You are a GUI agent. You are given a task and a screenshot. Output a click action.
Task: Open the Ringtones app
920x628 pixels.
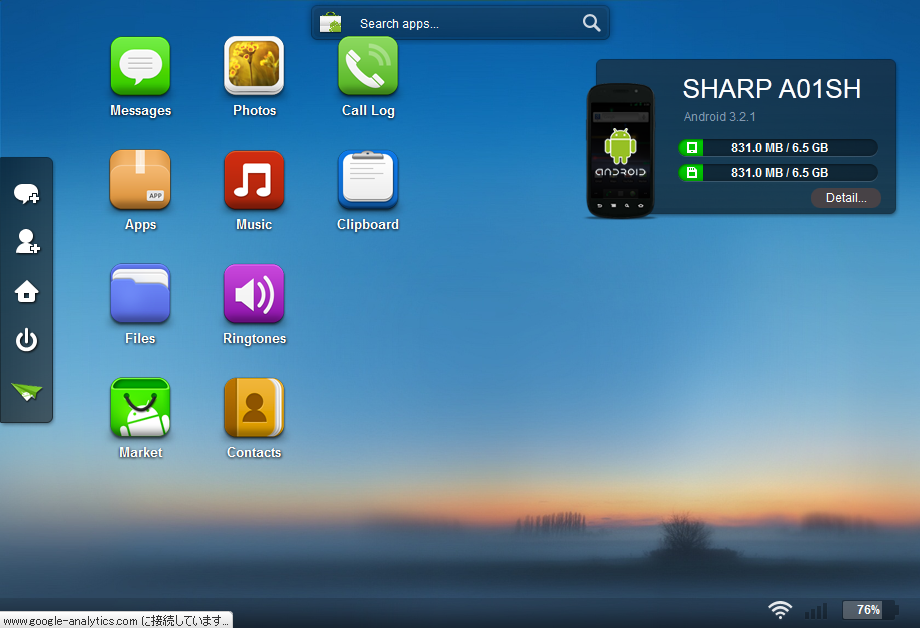254,295
